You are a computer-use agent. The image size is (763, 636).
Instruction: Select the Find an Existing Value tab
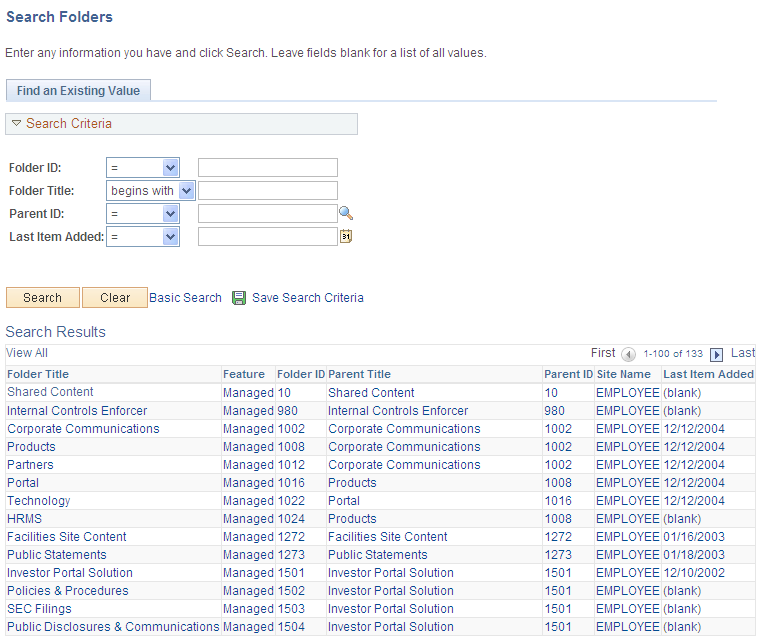pos(78,91)
